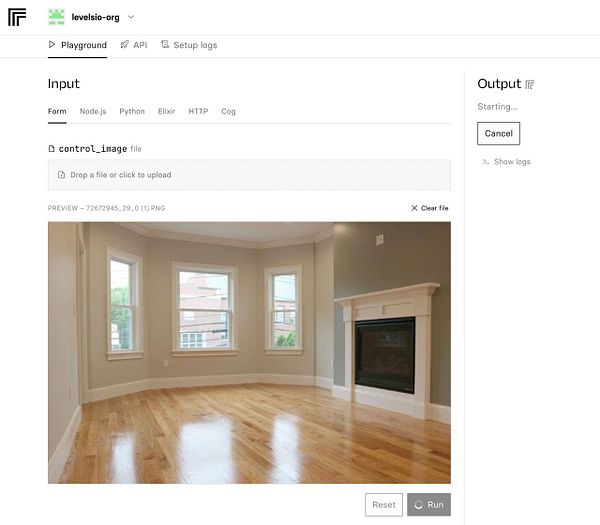The image size is (600, 525).
Task: Switch to the Playground tab
Action: (77, 45)
